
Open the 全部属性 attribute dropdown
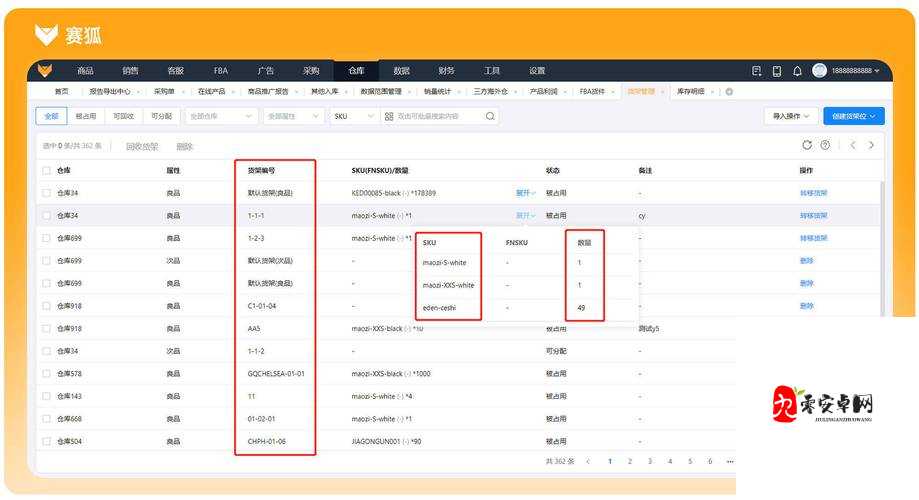[x=293, y=116]
